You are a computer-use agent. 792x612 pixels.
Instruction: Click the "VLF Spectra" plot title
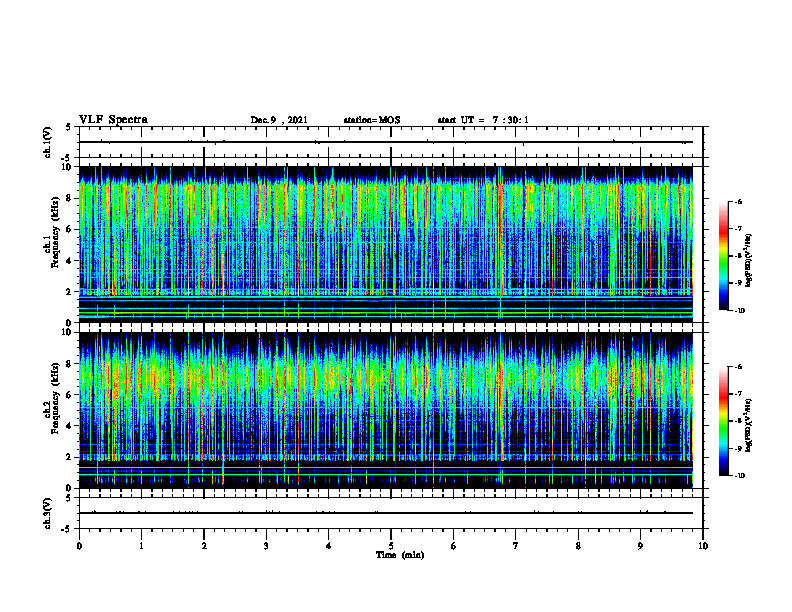[113, 120]
